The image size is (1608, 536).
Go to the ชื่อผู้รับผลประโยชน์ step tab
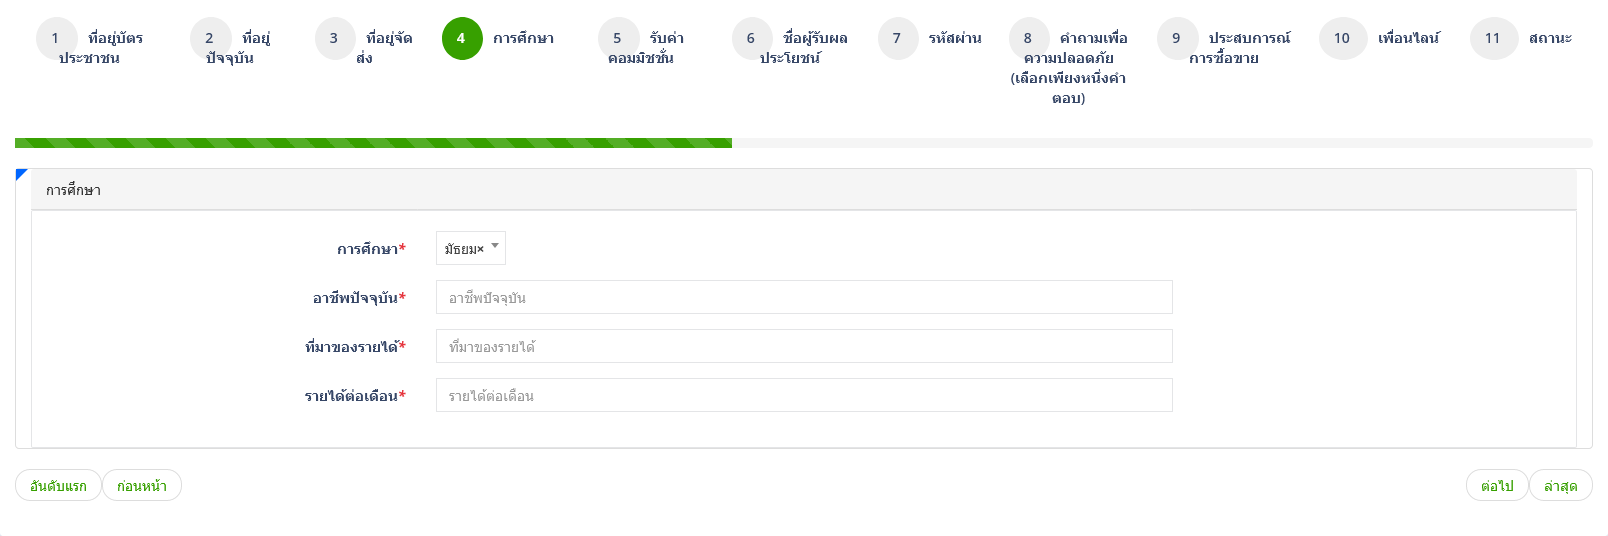790,48
